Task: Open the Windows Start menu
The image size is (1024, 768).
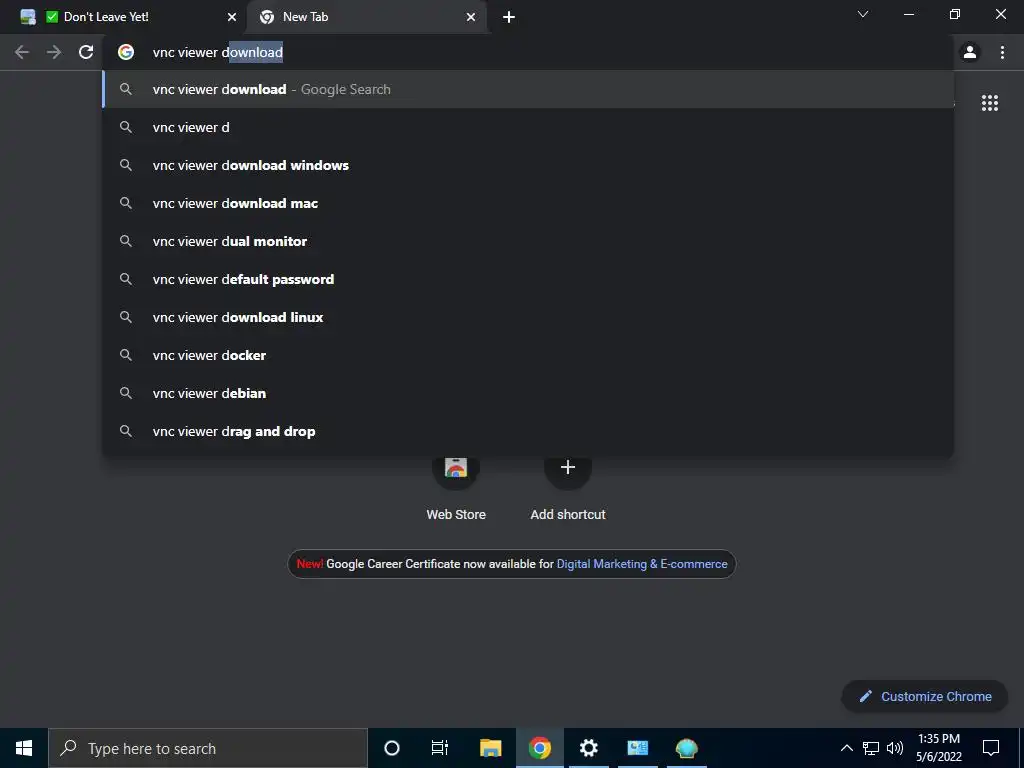Action: (x=24, y=748)
